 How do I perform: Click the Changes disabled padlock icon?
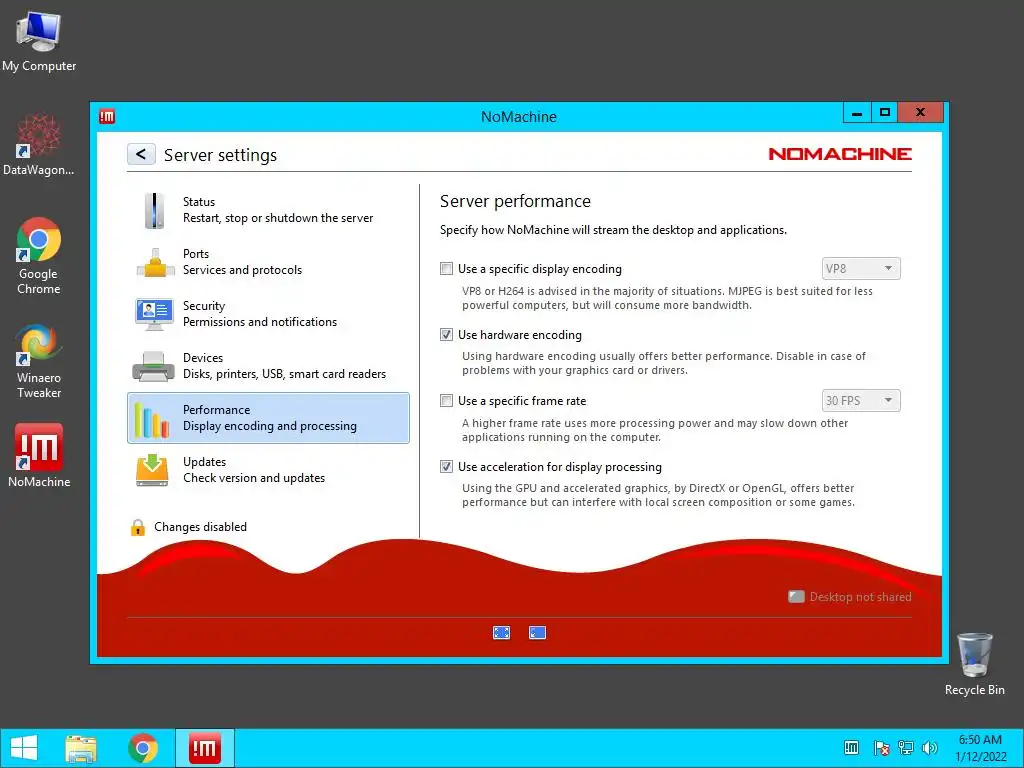138,527
